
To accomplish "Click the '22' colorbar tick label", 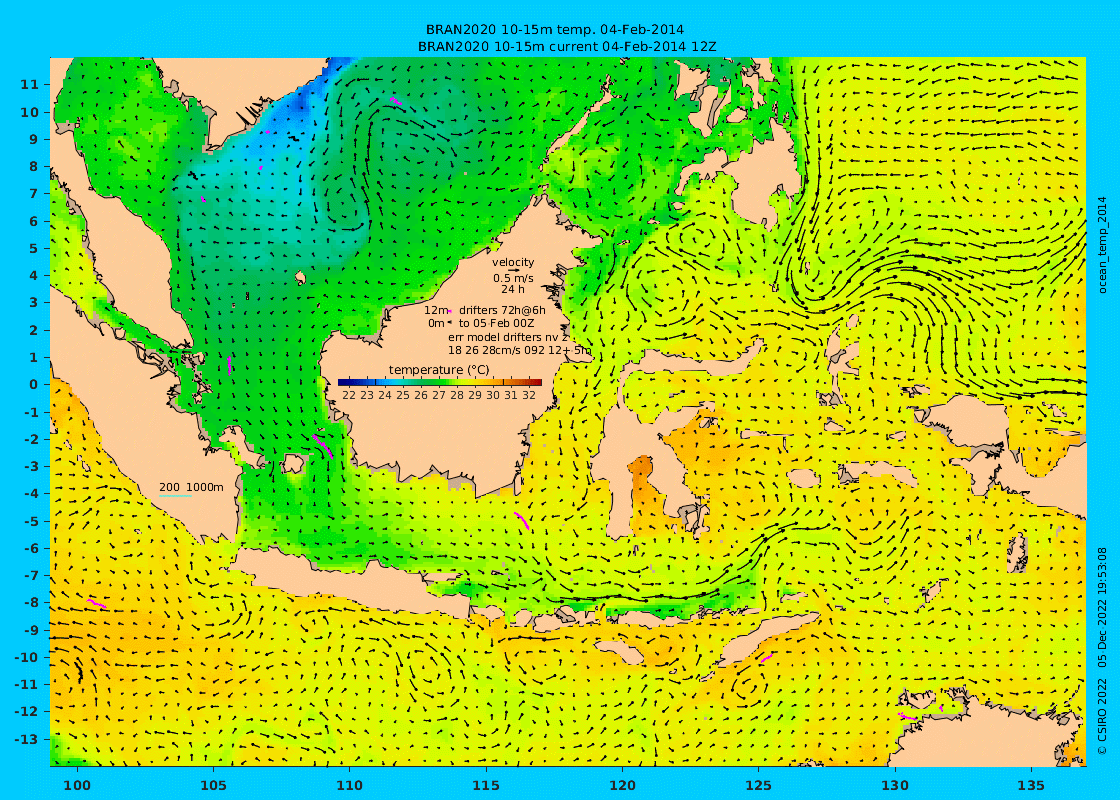I will point(349,395).
